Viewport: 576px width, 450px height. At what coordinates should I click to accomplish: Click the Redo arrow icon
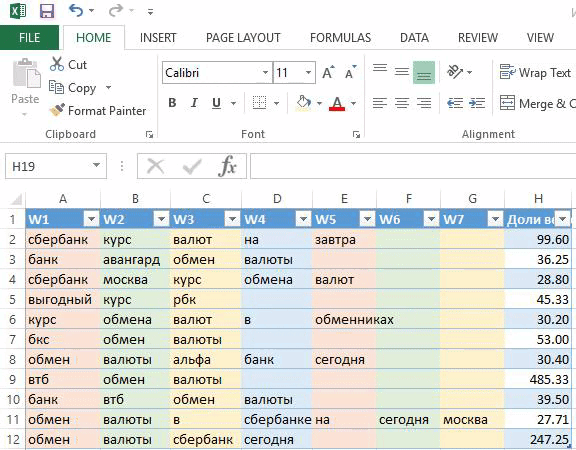tap(115, 11)
